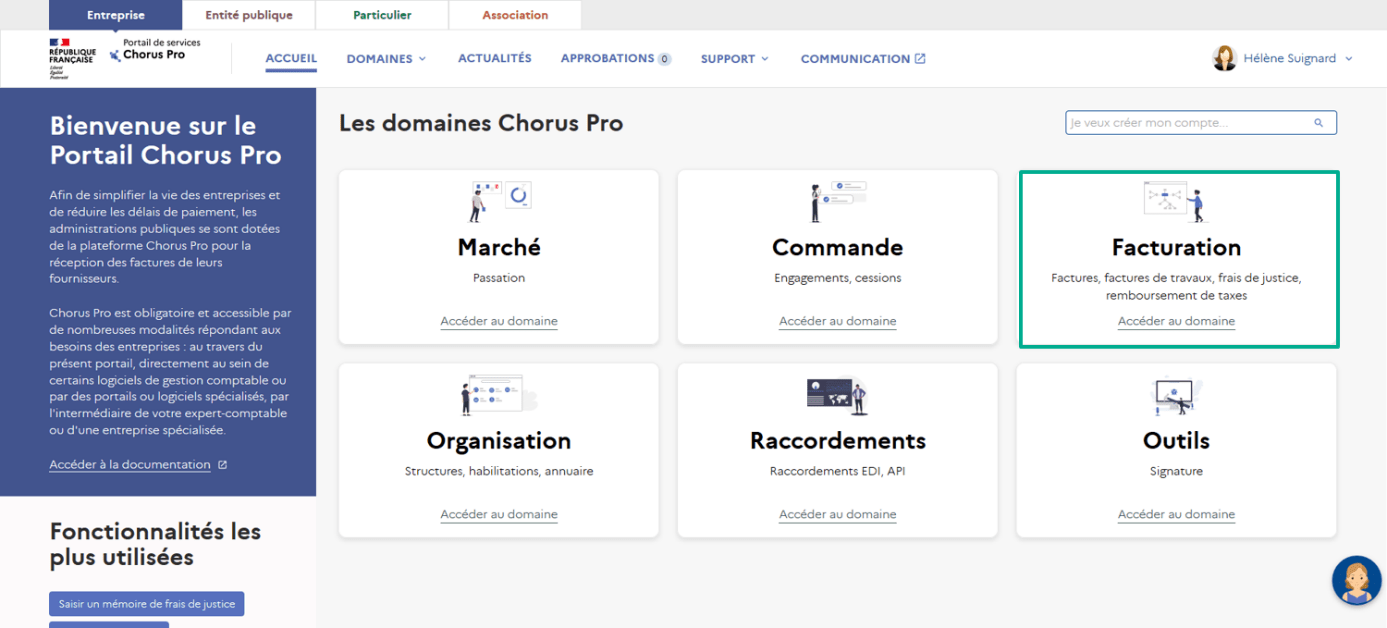Click the Commande domain illustration
Viewport: 1387px width, 628px height.
pyautogui.click(x=837, y=201)
